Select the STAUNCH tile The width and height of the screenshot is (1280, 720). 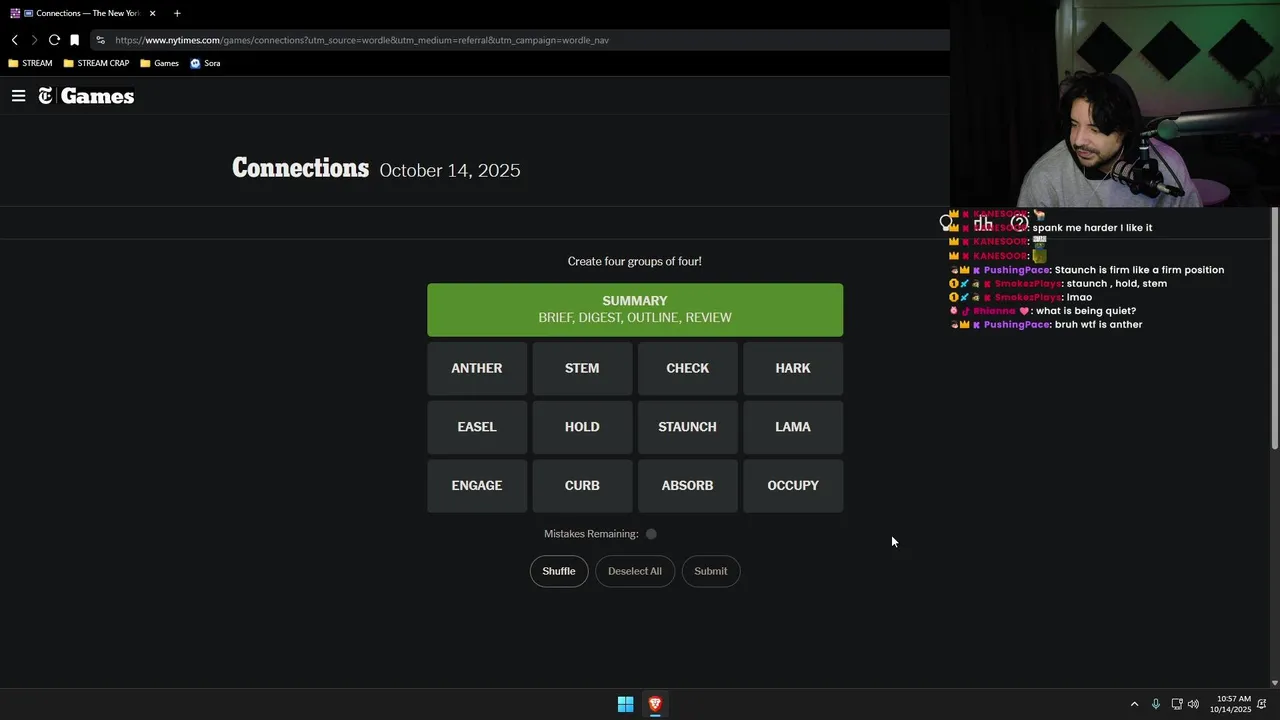688,427
